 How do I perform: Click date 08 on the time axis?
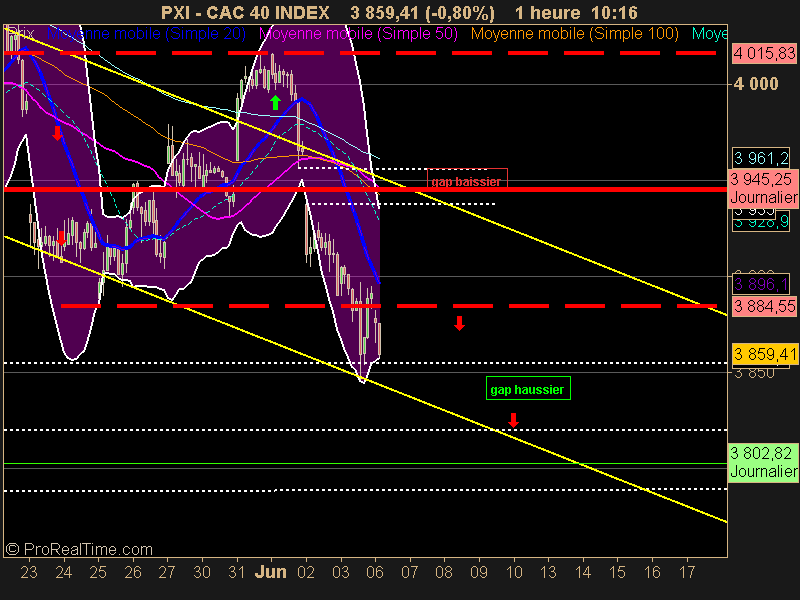click(444, 572)
